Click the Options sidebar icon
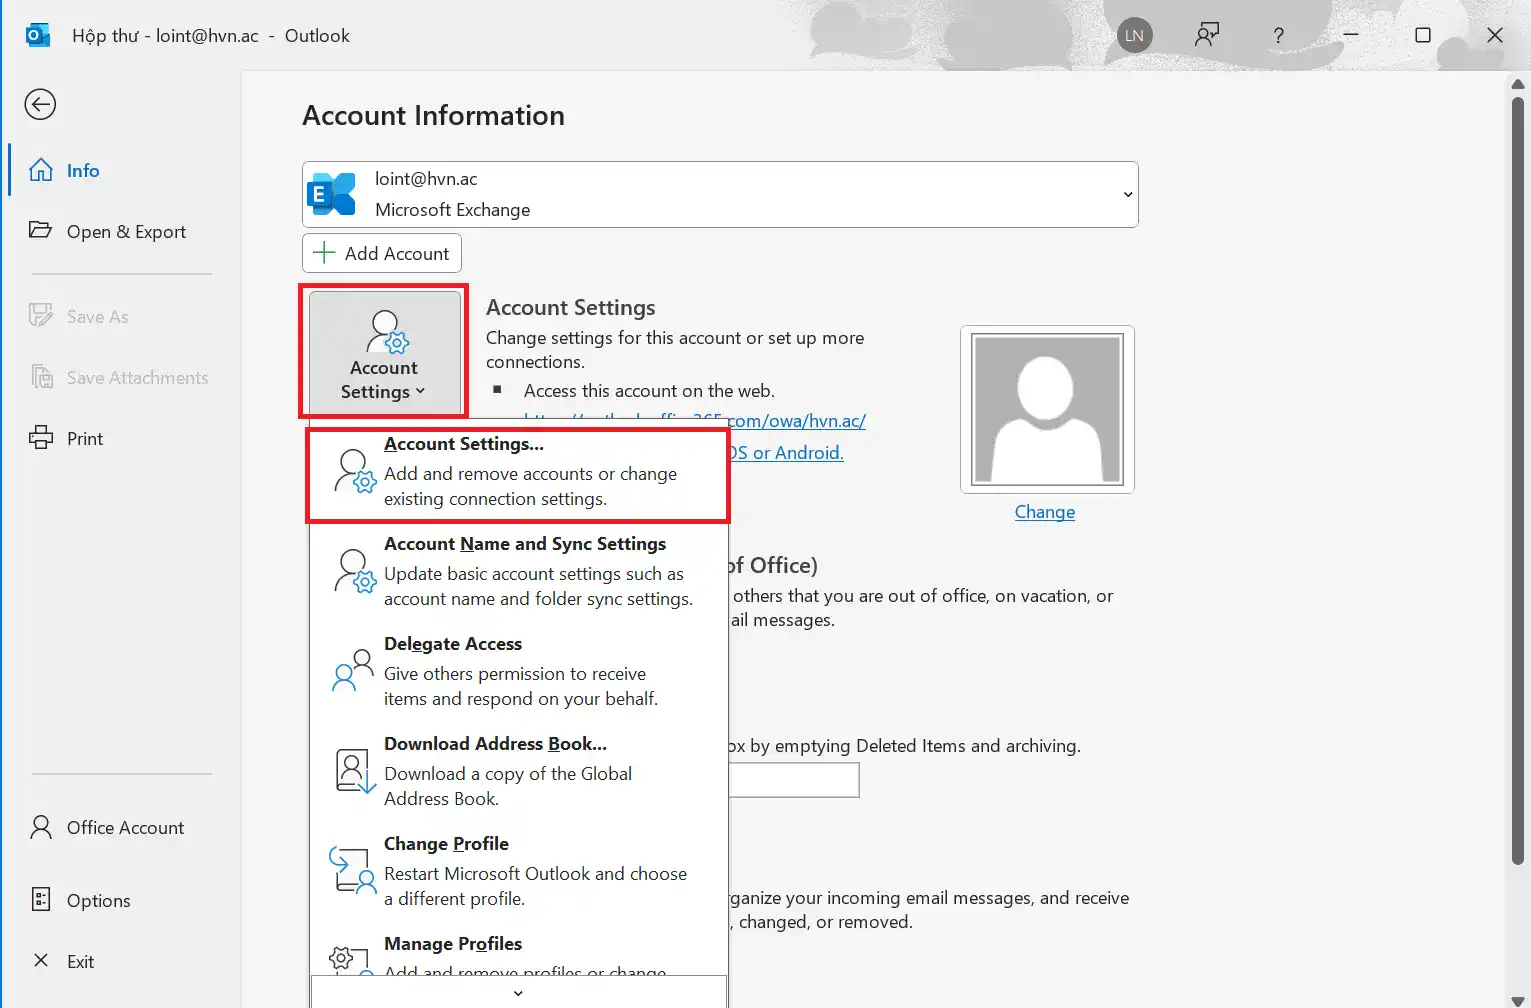Image resolution: width=1531 pixels, height=1008 pixels. 41,900
